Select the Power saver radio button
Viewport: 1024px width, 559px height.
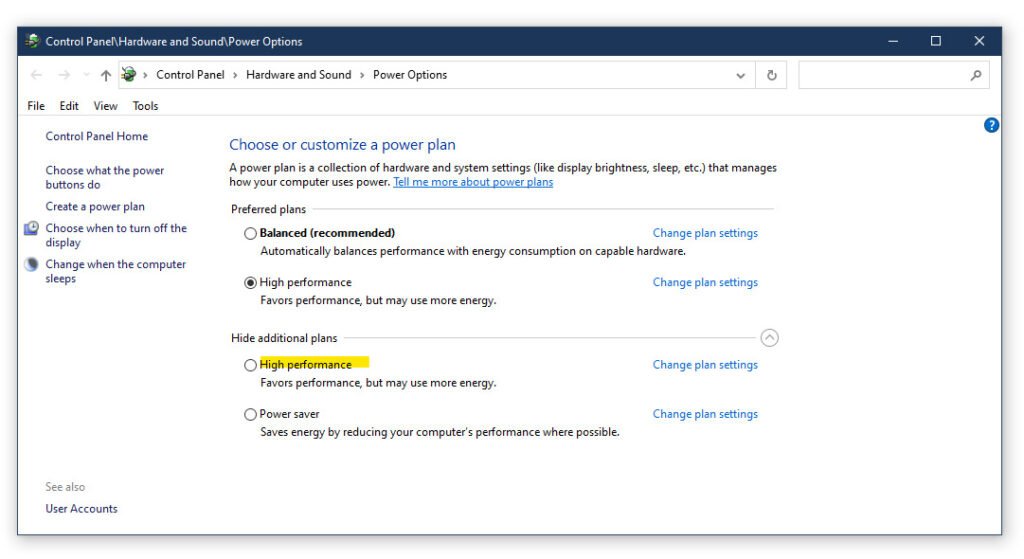tap(250, 414)
